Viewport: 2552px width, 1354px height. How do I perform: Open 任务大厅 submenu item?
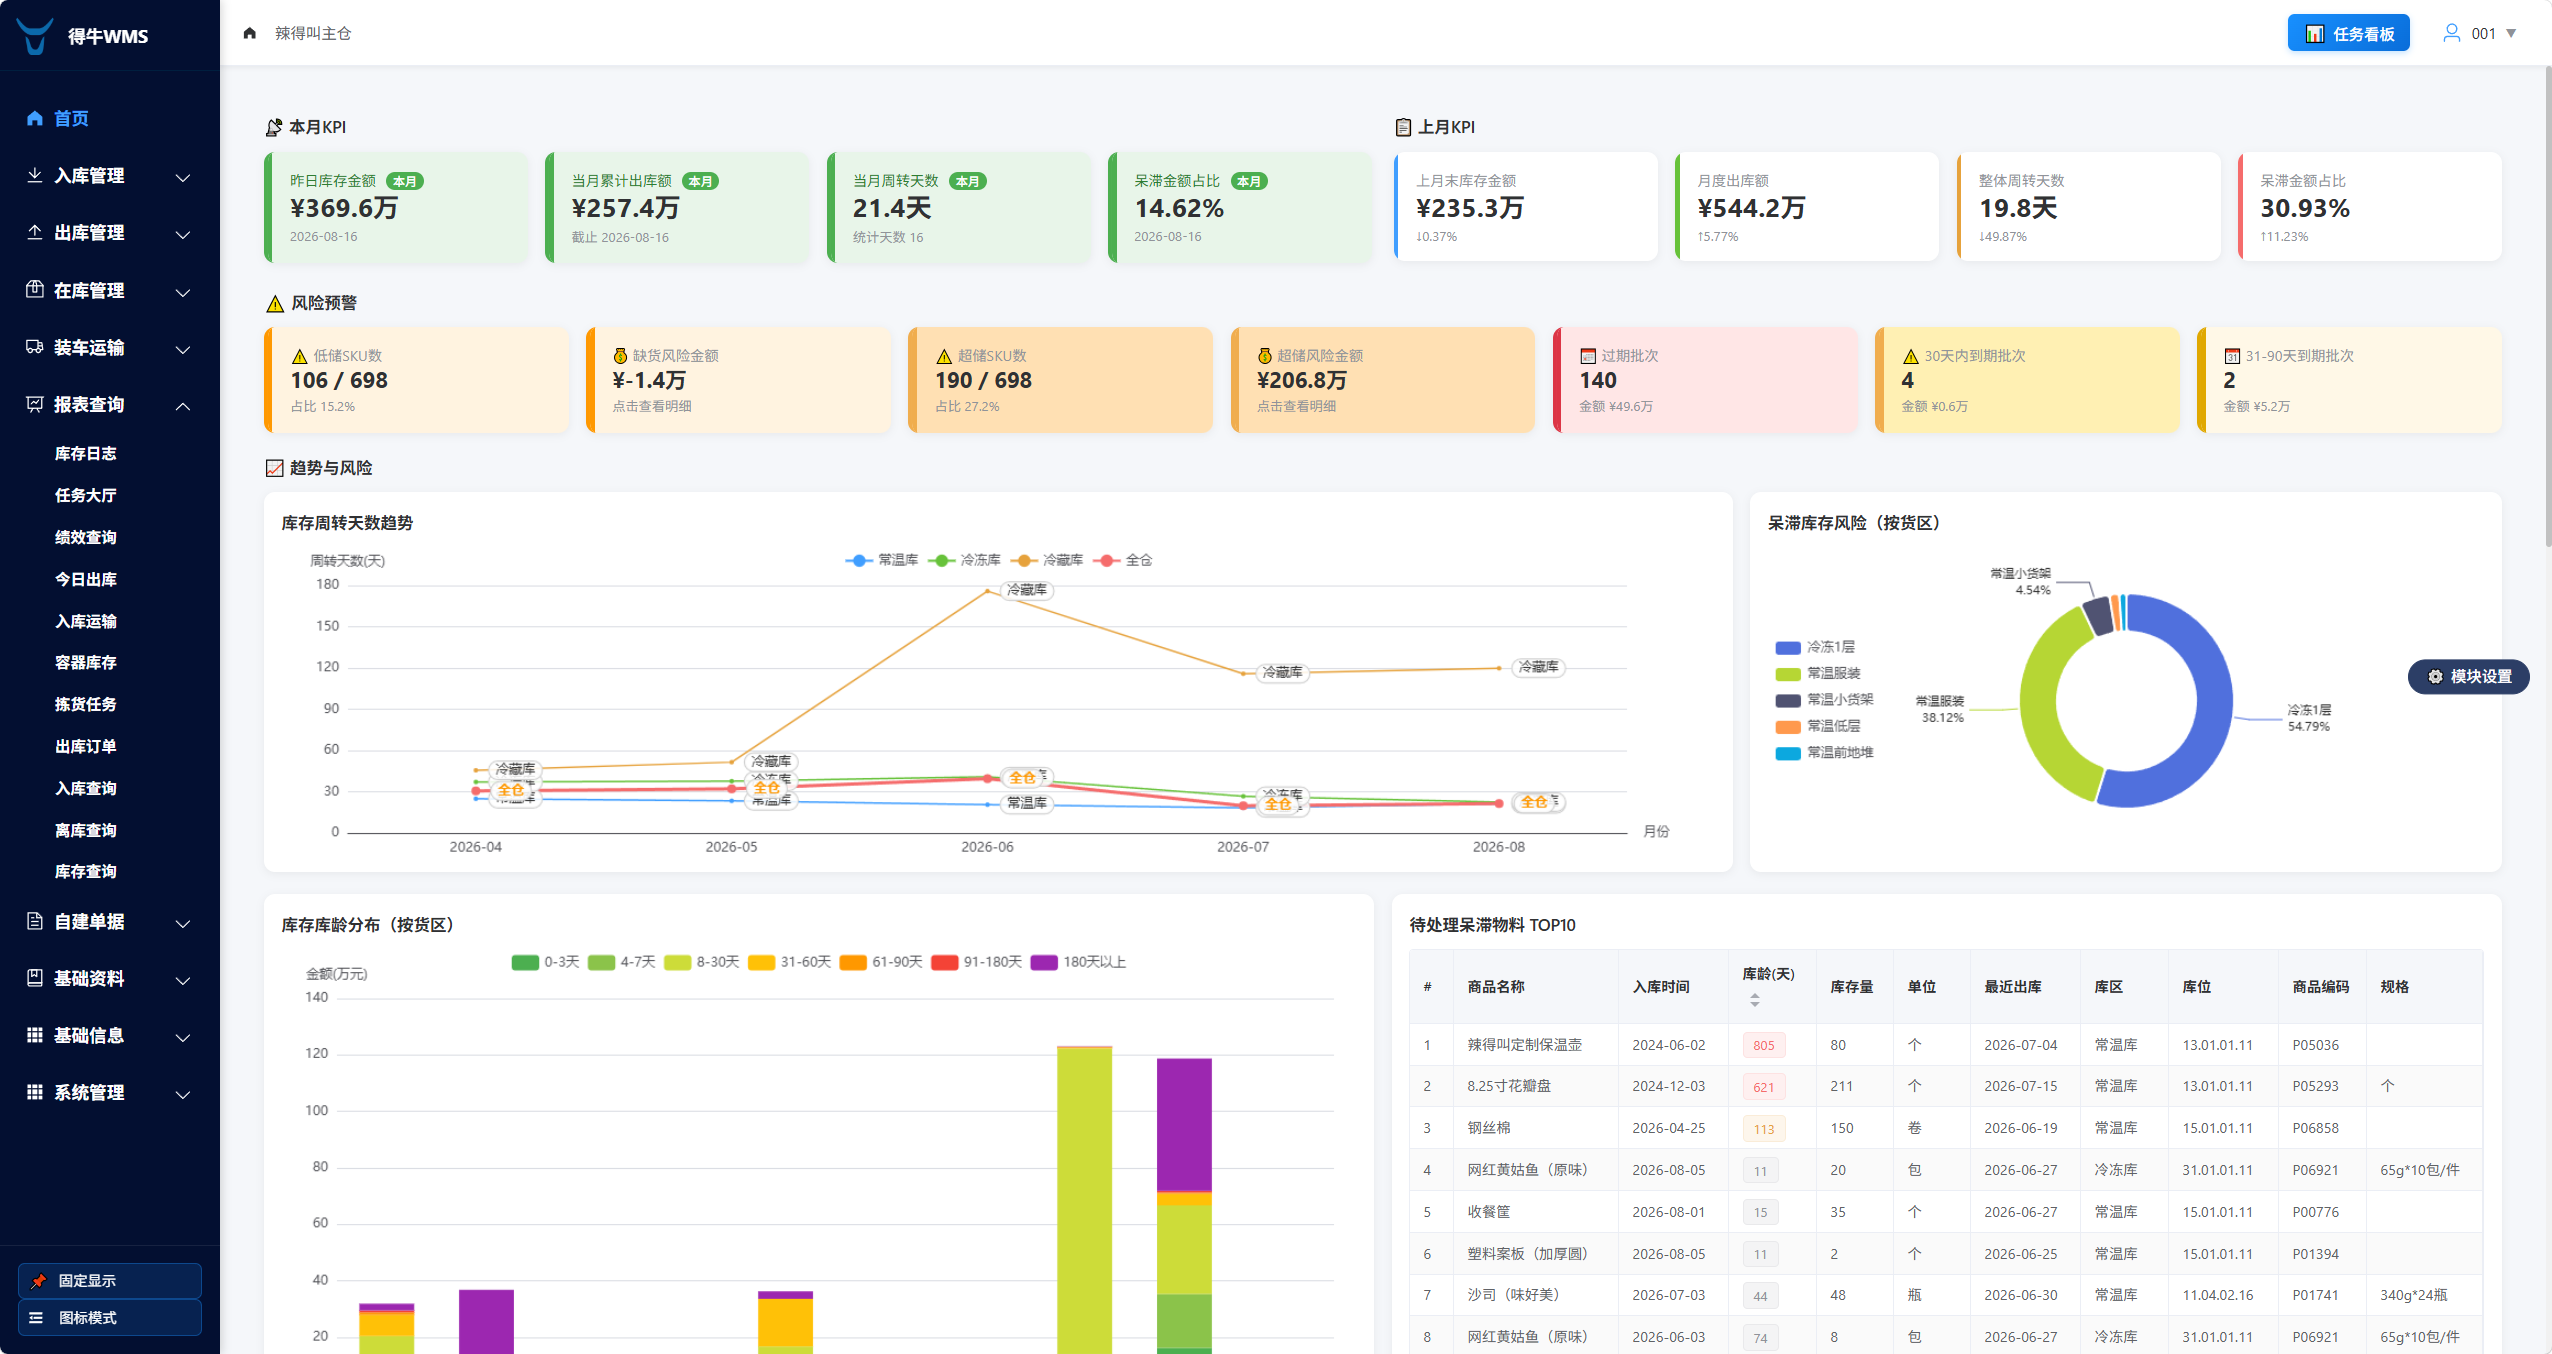[x=86, y=495]
